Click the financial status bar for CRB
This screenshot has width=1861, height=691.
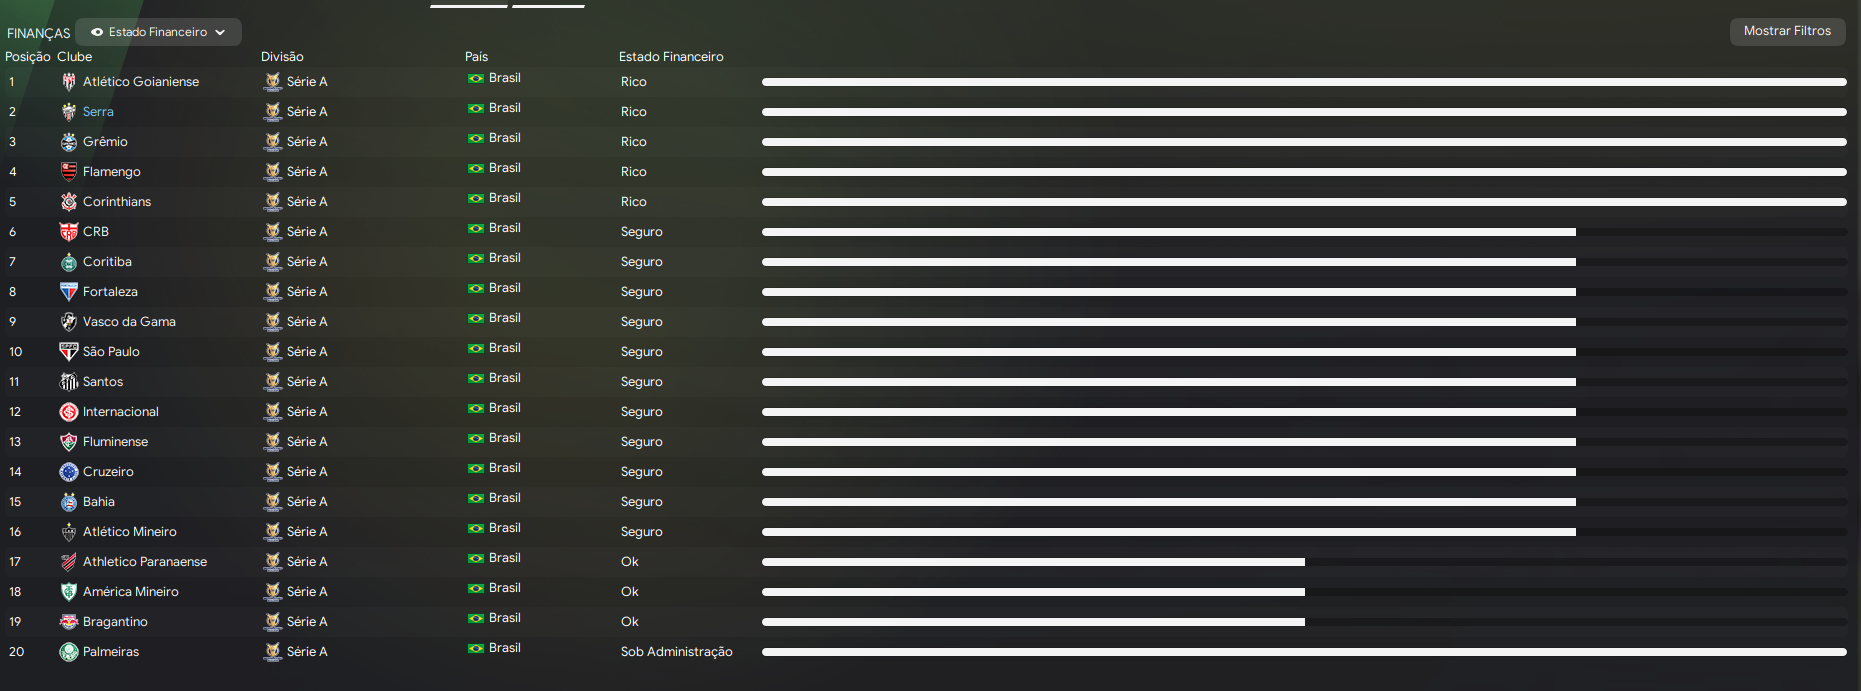pos(1168,232)
